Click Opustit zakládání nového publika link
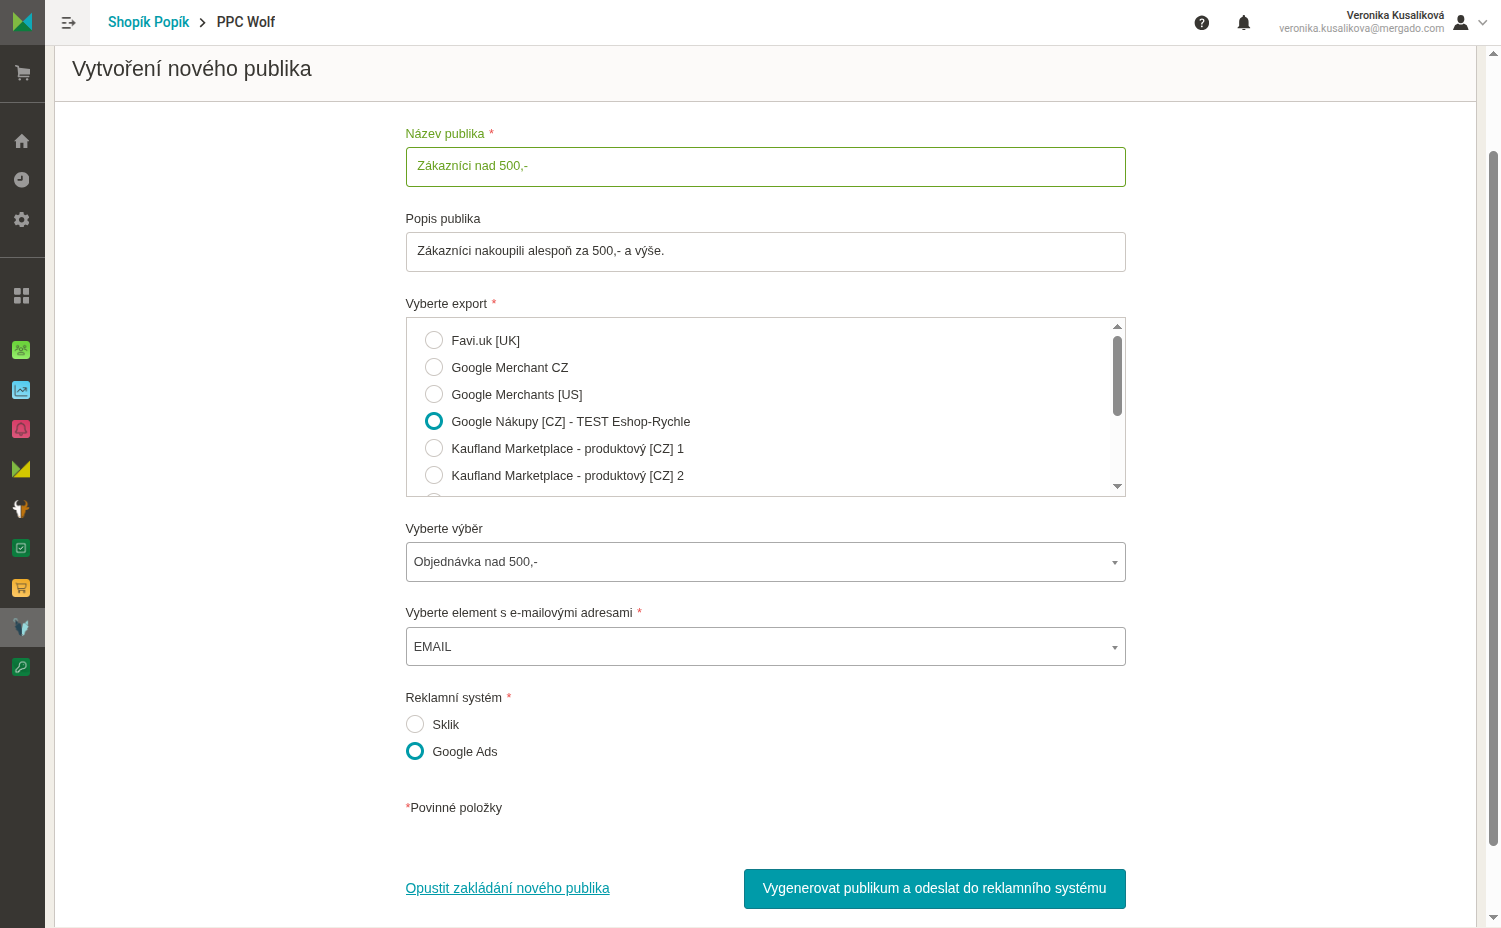1501x928 pixels. (507, 888)
